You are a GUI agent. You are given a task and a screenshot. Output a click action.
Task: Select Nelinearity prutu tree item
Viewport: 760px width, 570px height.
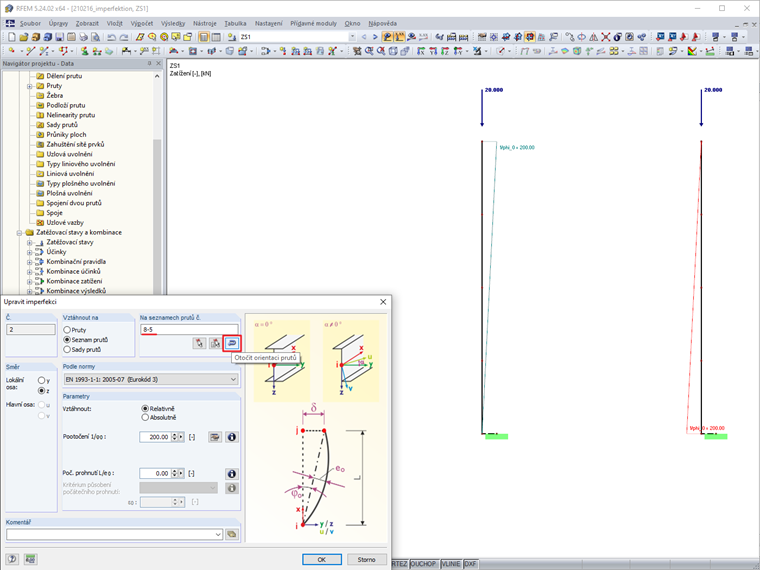pos(71,115)
